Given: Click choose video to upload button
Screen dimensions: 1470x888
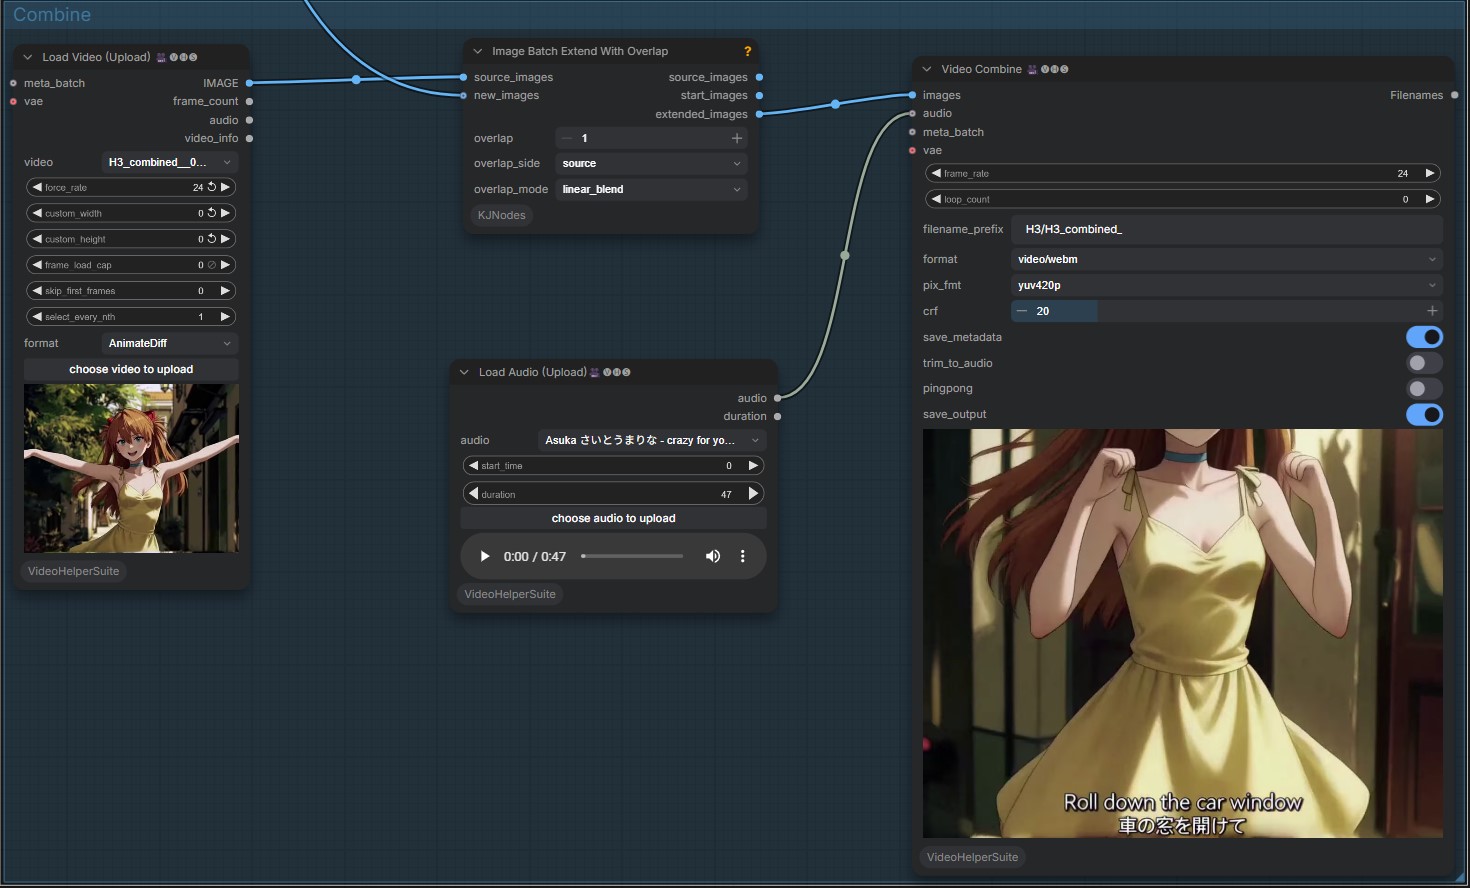Looking at the screenshot, I should 131,369.
